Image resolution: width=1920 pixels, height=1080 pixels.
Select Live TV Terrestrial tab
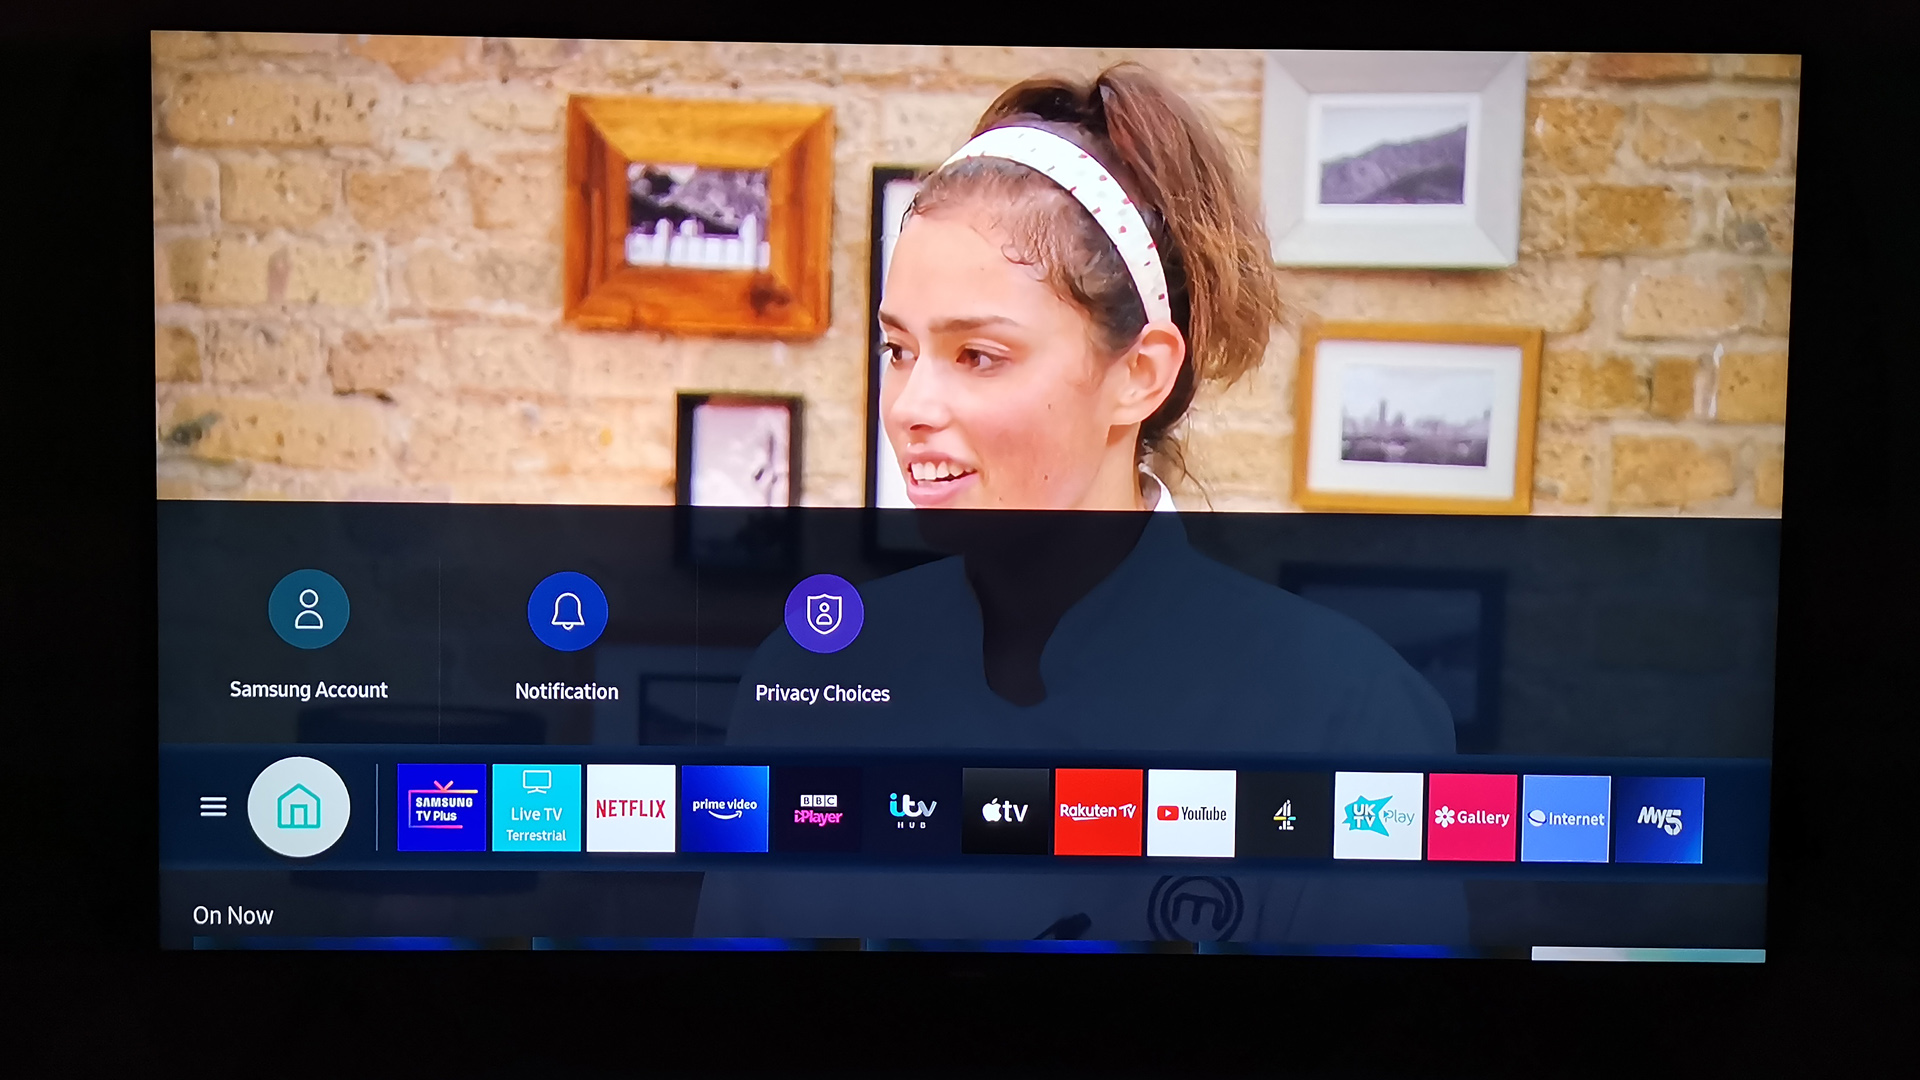[x=537, y=808]
